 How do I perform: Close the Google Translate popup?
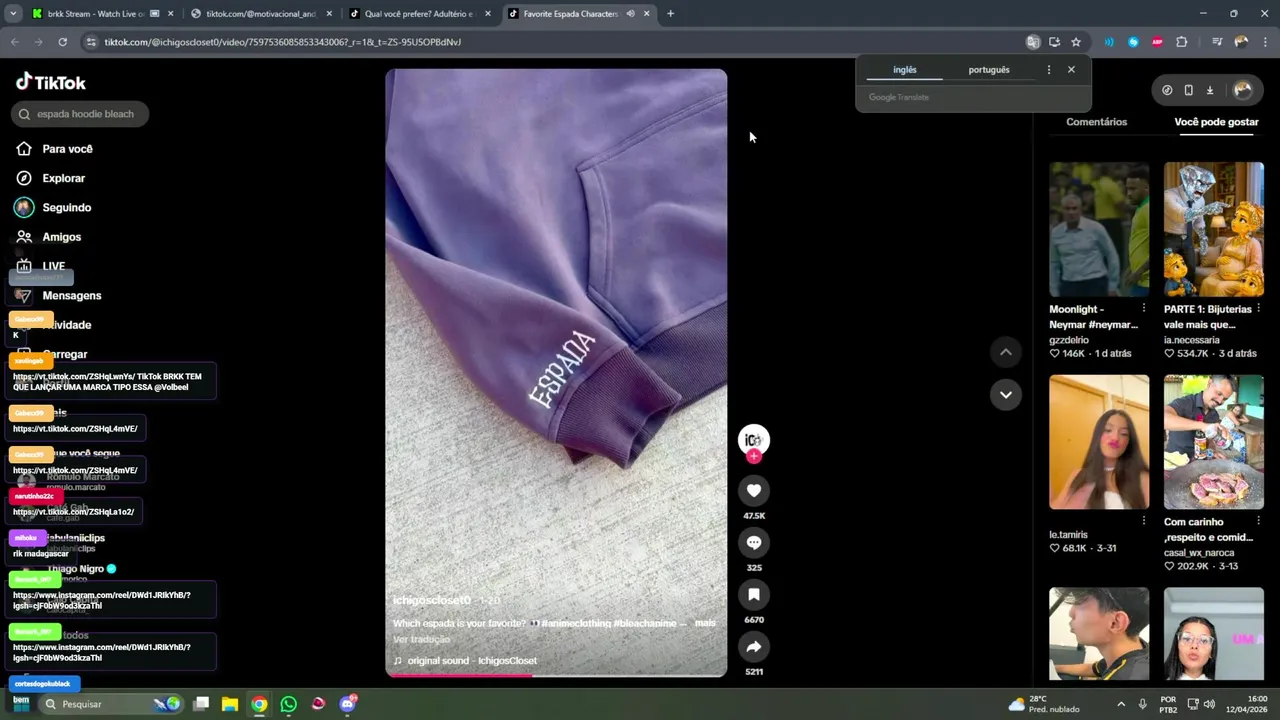coord(1071,70)
